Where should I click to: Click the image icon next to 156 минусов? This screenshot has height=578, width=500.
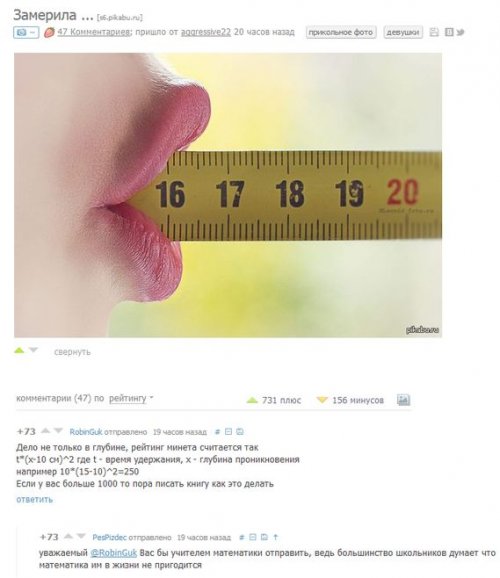tap(403, 400)
